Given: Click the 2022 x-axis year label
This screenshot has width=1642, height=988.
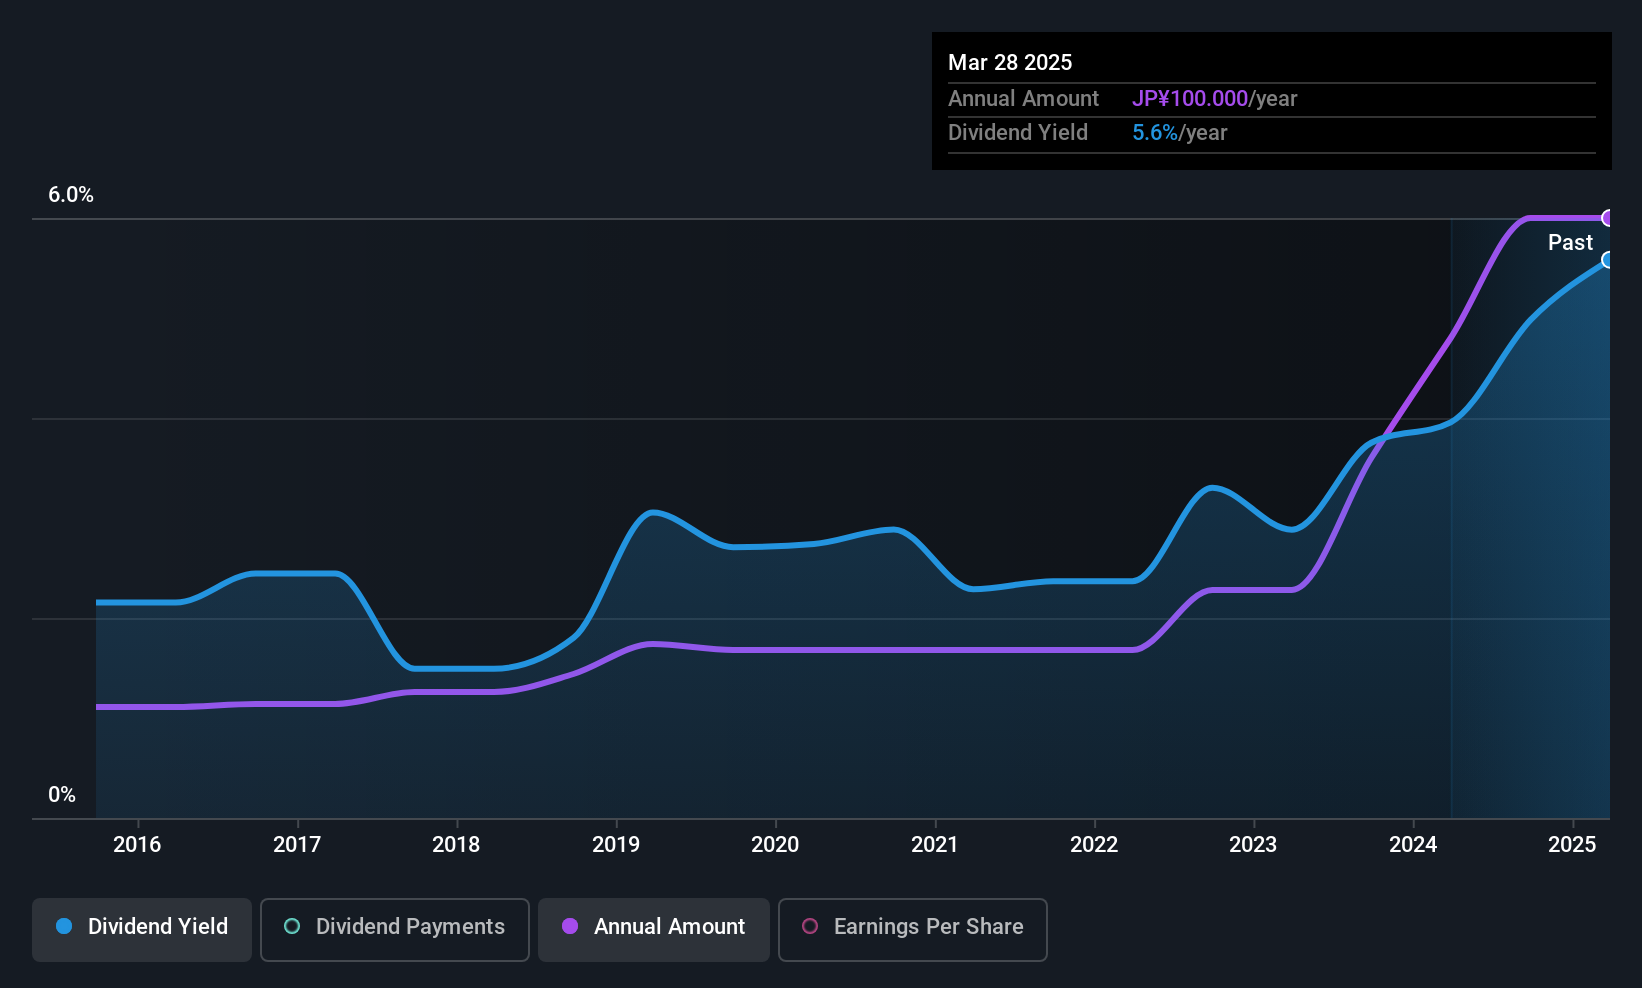Looking at the screenshot, I should click(1094, 845).
